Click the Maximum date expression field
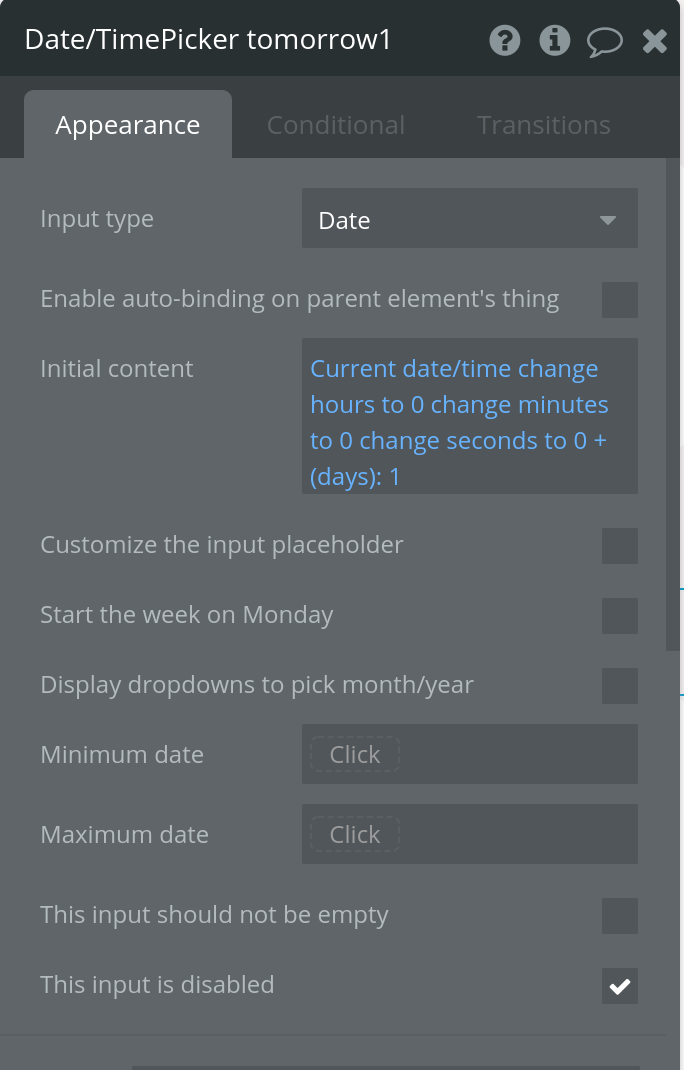This screenshot has height=1070, width=684. (x=355, y=835)
